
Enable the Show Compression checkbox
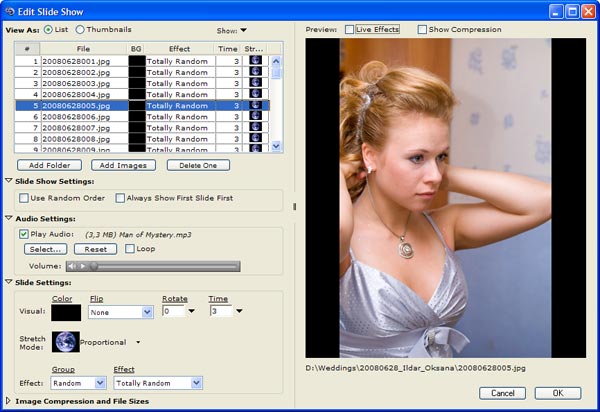(422, 29)
